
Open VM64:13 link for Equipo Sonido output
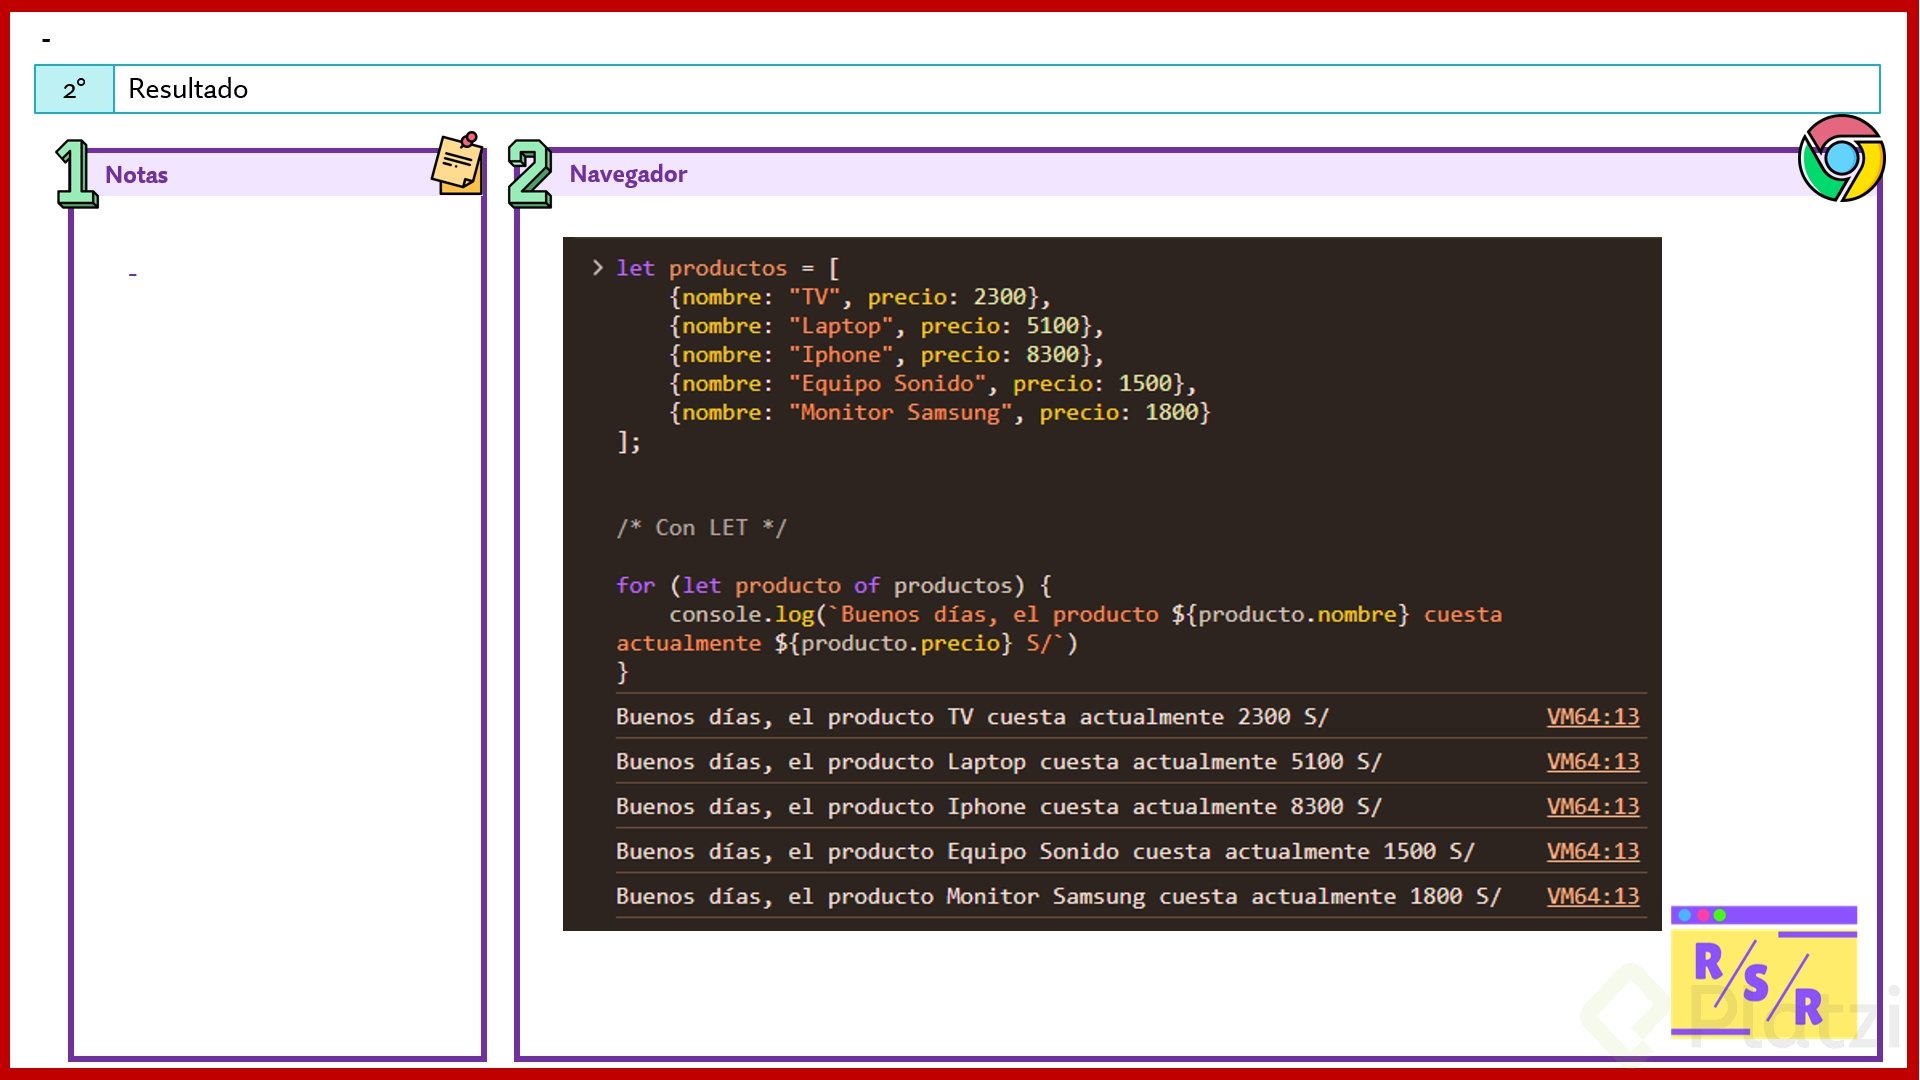pyautogui.click(x=1592, y=852)
